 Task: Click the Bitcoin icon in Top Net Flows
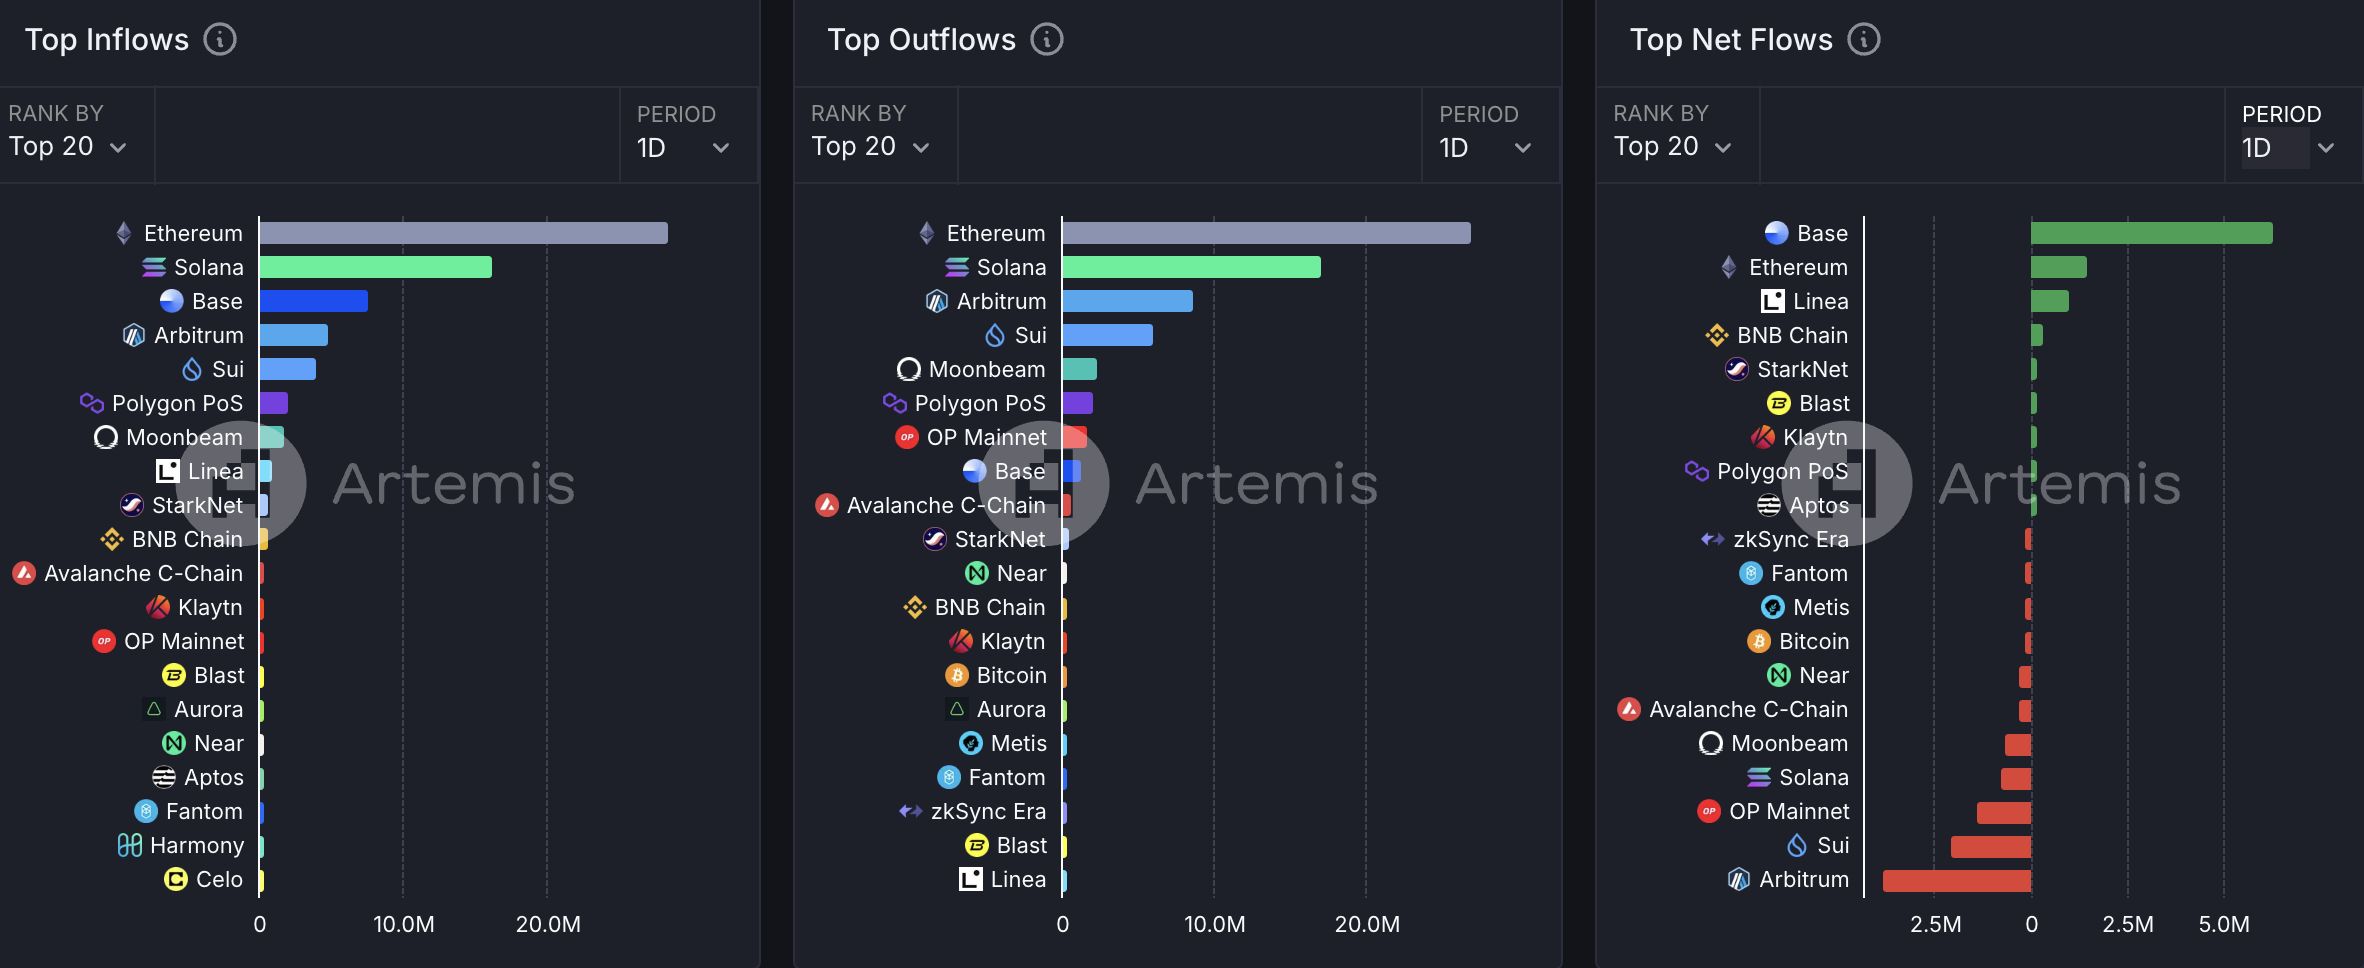click(1758, 642)
